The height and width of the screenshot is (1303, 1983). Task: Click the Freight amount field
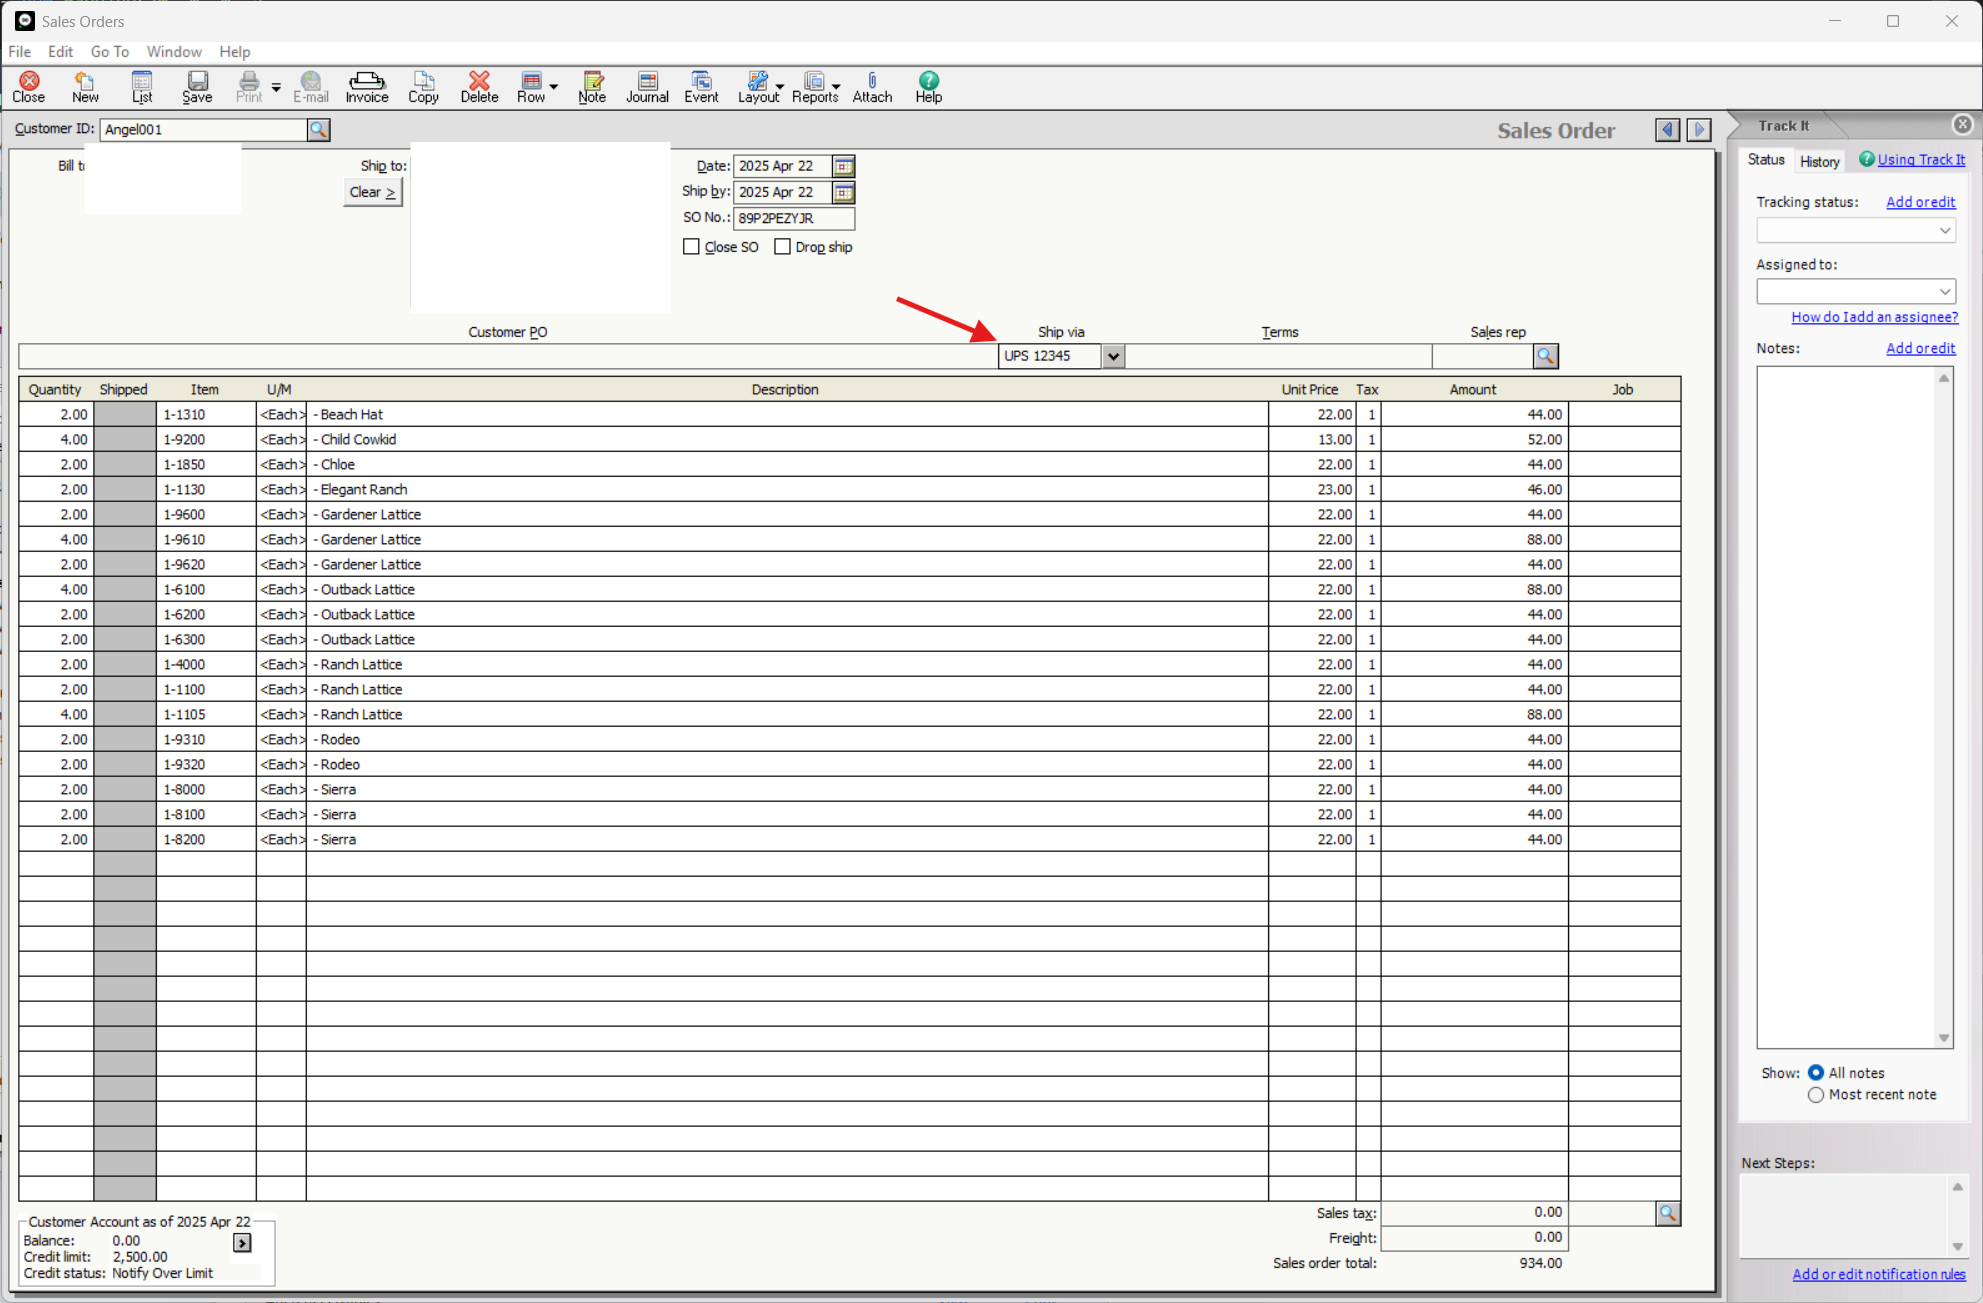(1474, 1238)
